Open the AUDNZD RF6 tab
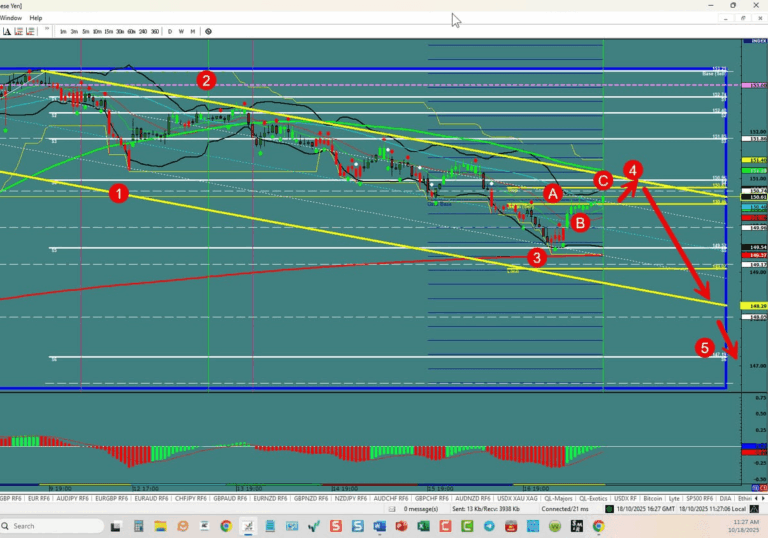The image size is (768, 538). (472, 498)
